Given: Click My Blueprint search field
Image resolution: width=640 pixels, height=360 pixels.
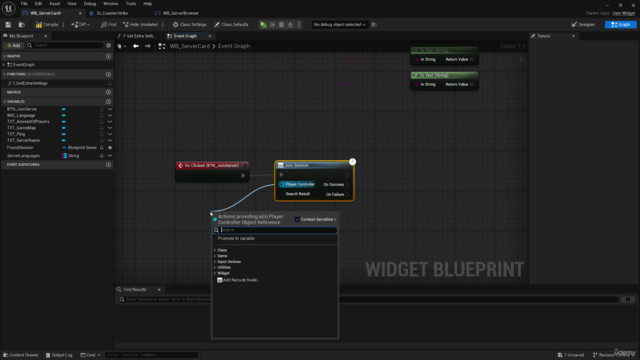Looking at the screenshot, I should point(65,45).
